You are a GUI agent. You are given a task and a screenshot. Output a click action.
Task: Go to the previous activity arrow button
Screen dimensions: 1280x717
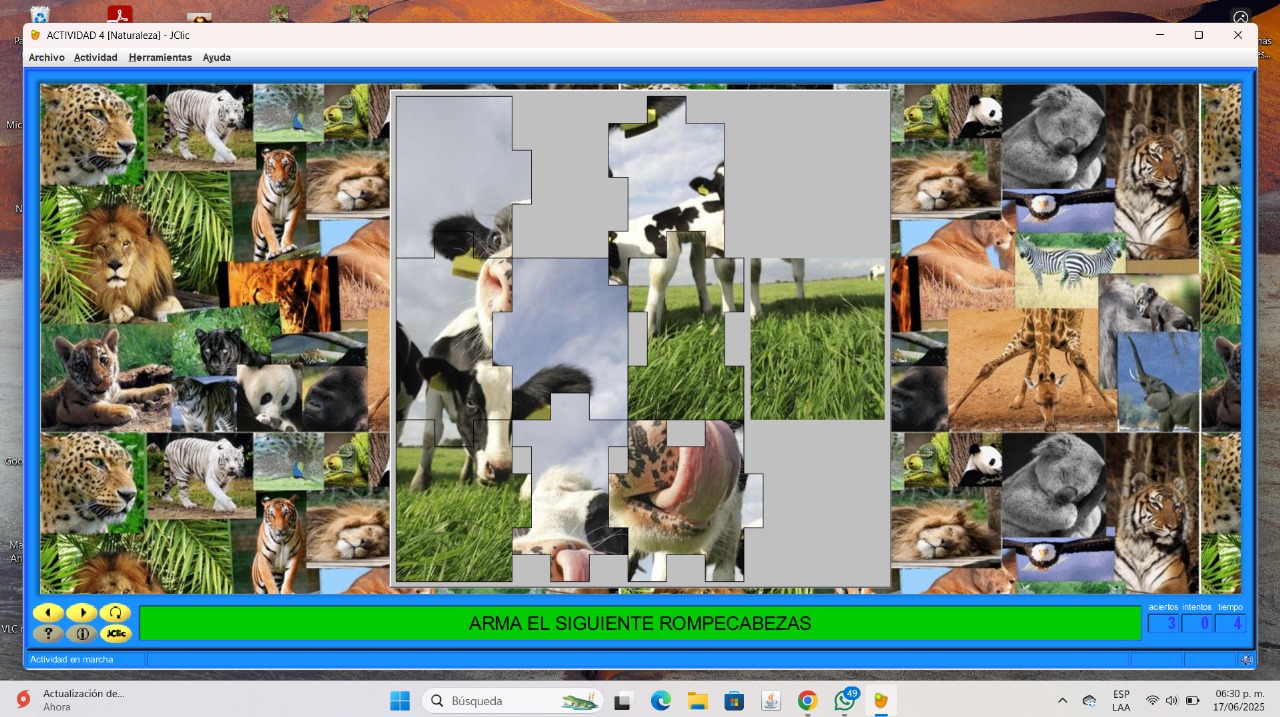click(48, 613)
